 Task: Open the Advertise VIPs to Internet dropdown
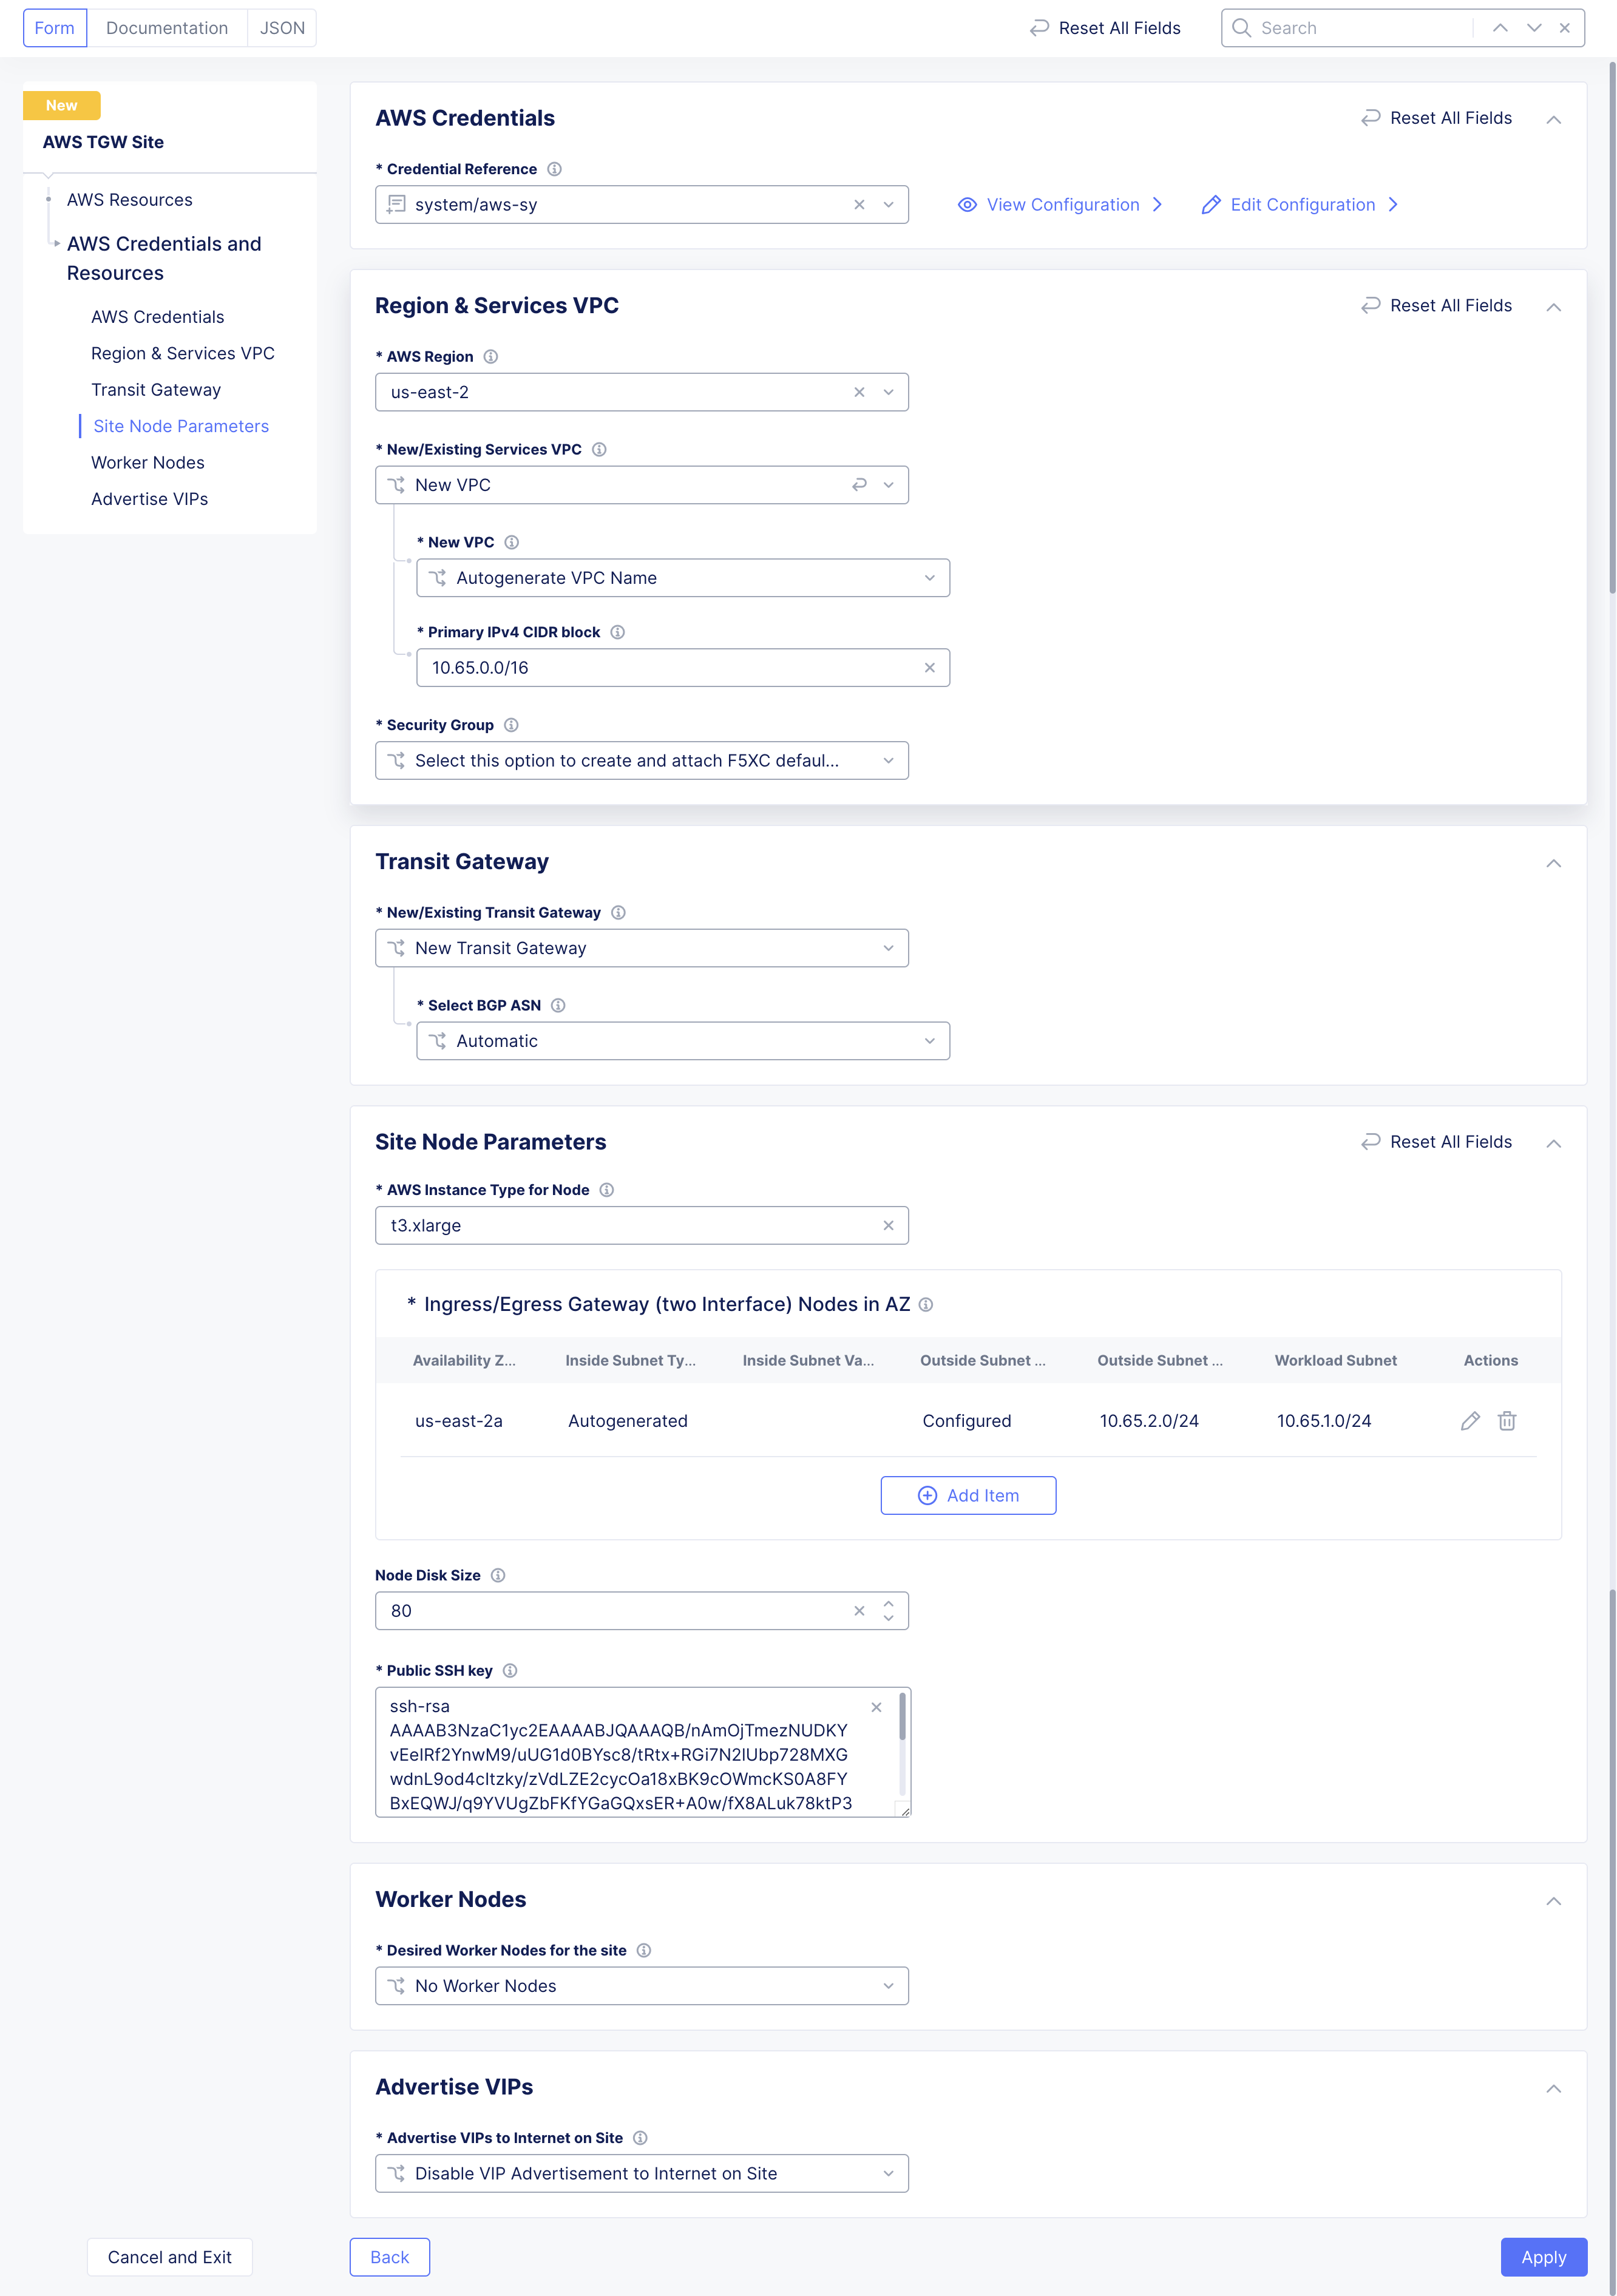[x=888, y=2173]
